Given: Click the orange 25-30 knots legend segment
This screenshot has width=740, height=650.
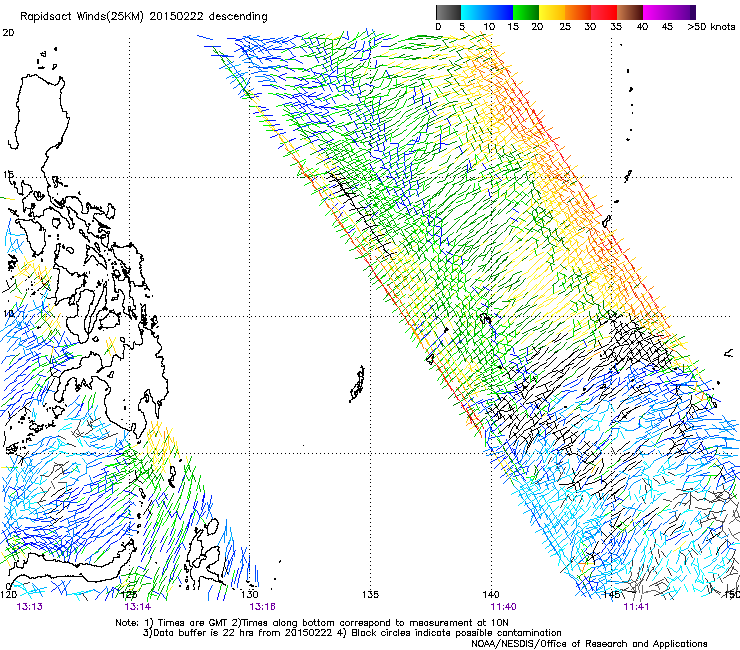Looking at the screenshot, I should [x=578, y=12].
